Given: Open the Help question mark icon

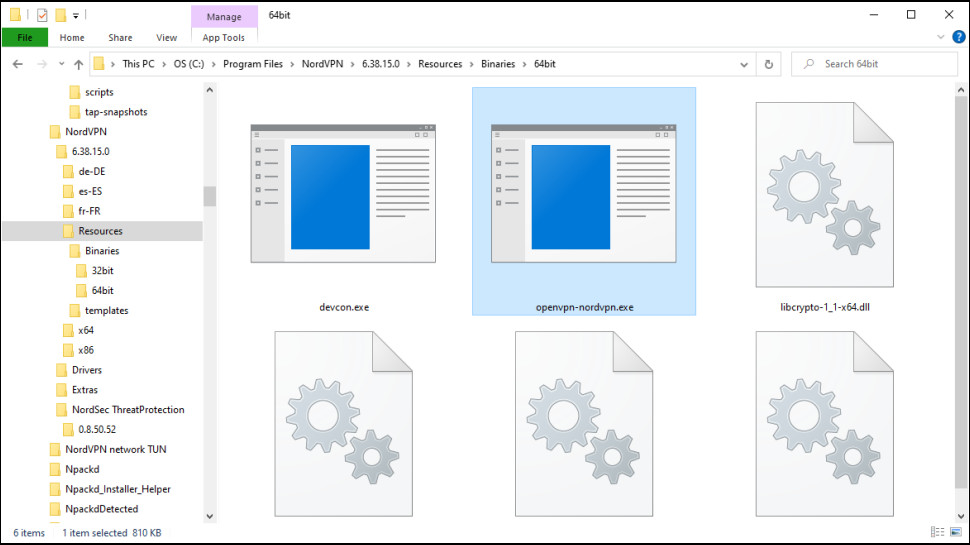Looking at the screenshot, I should point(958,37).
